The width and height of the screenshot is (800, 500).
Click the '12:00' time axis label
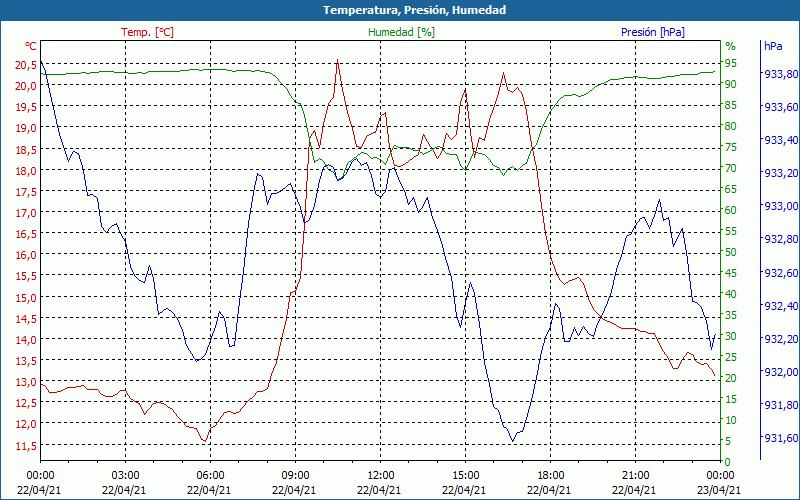(381, 476)
